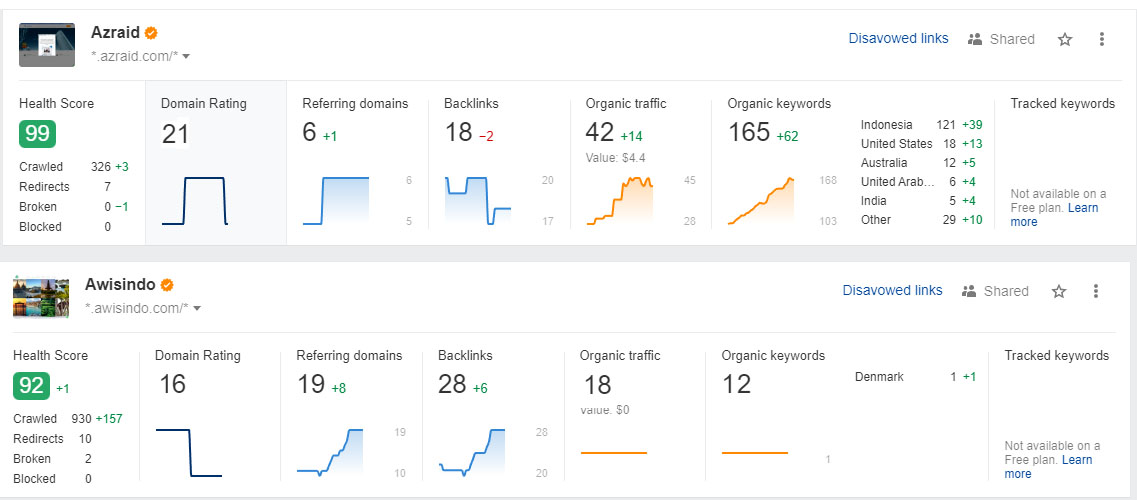Click Azraid Organic keywords value 165

[749, 133]
